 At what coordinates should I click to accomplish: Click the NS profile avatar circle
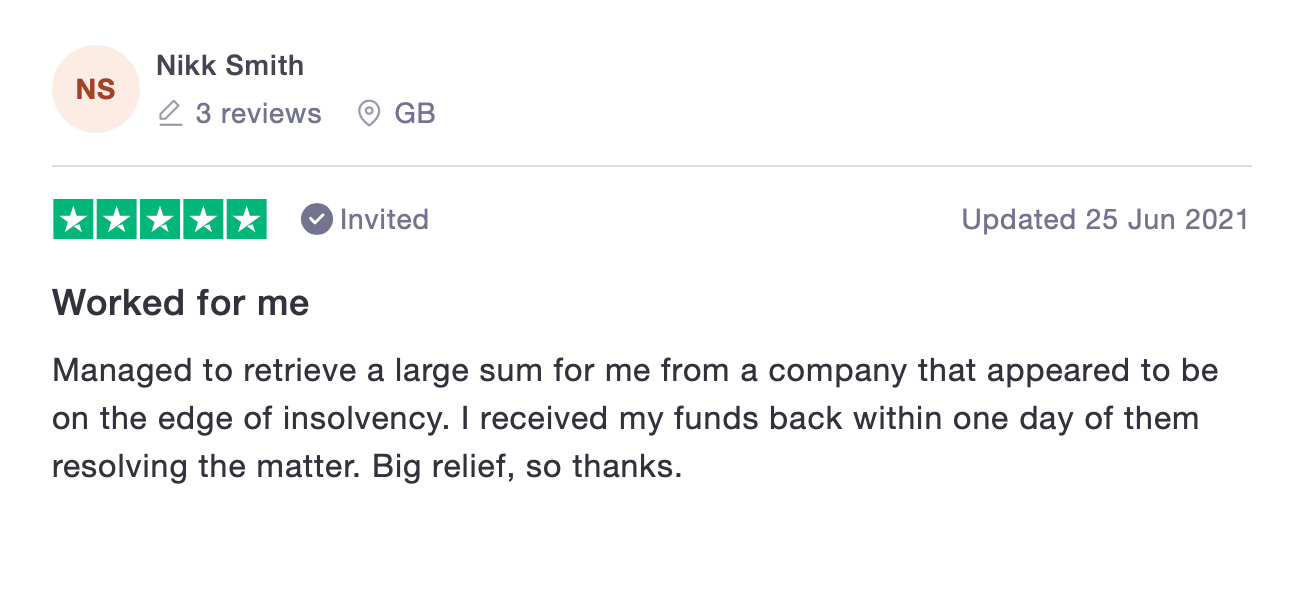point(96,89)
